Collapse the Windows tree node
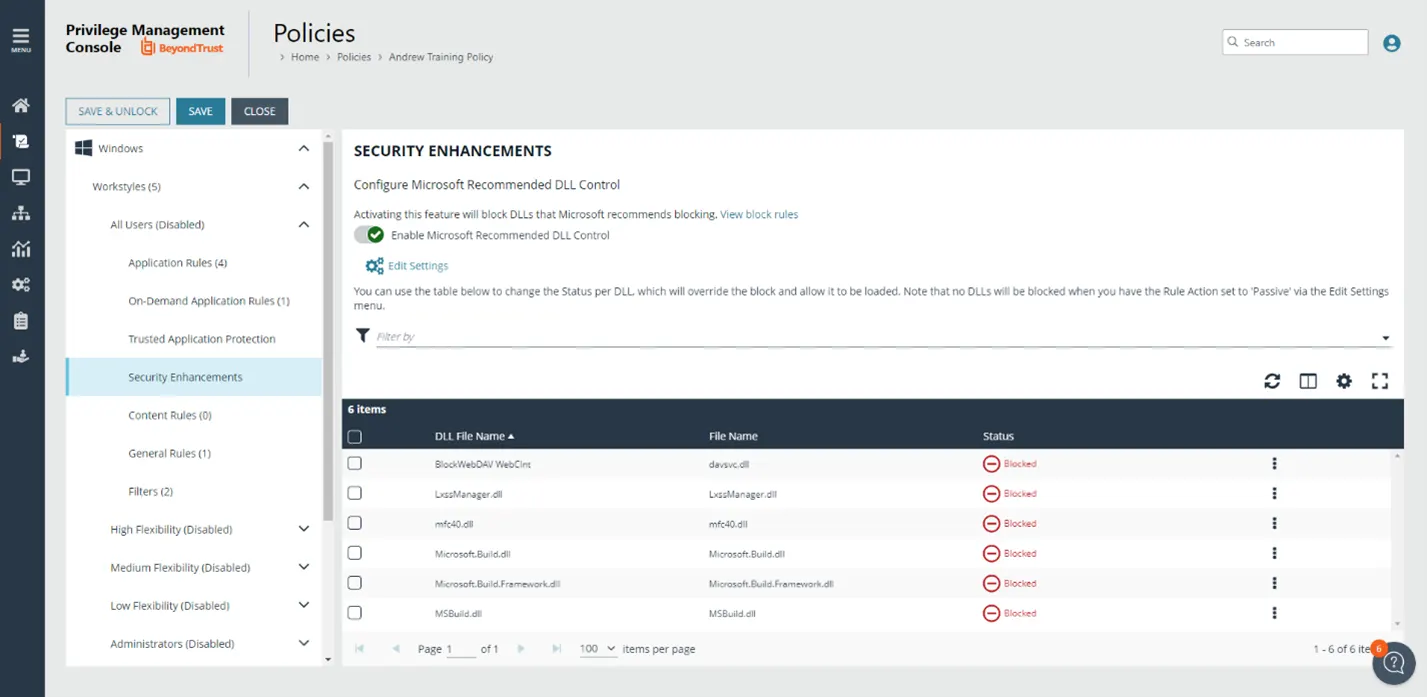 (x=304, y=149)
